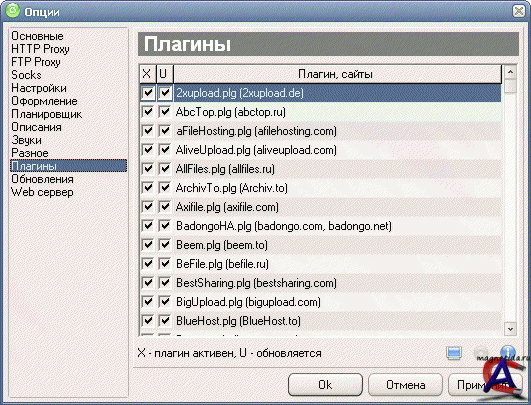Toggle X active checkbox for 2xupload.plg
The image size is (531, 405).
click(148, 93)
